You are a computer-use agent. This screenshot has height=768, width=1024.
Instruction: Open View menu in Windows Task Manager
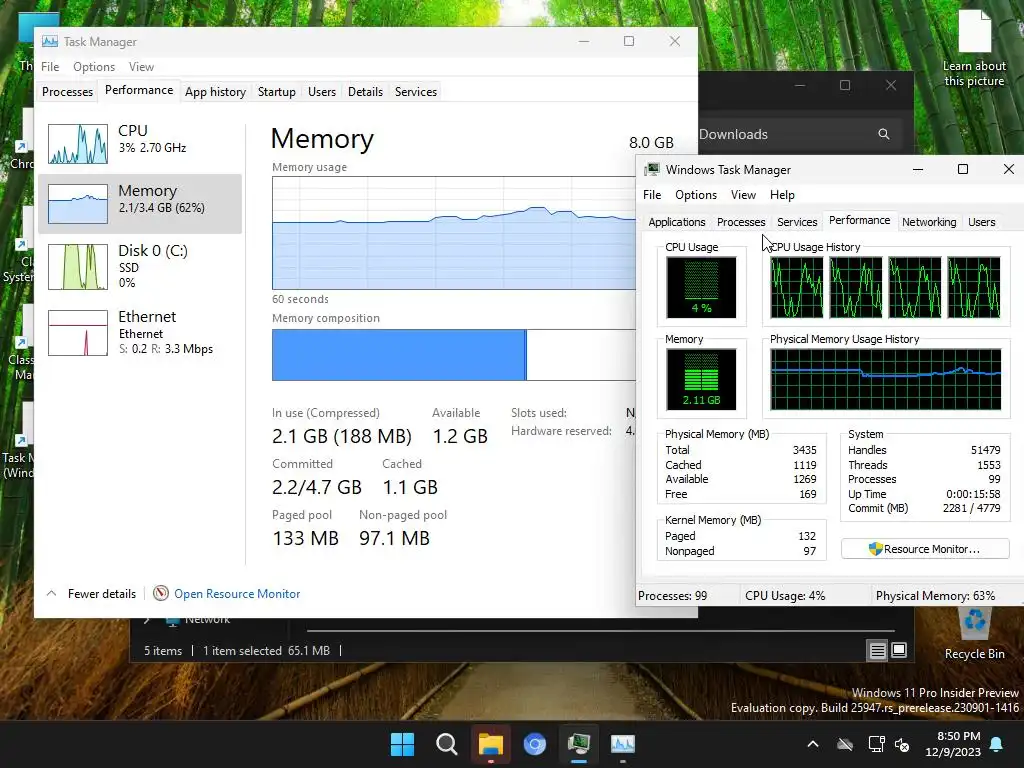tap(743, 195)
